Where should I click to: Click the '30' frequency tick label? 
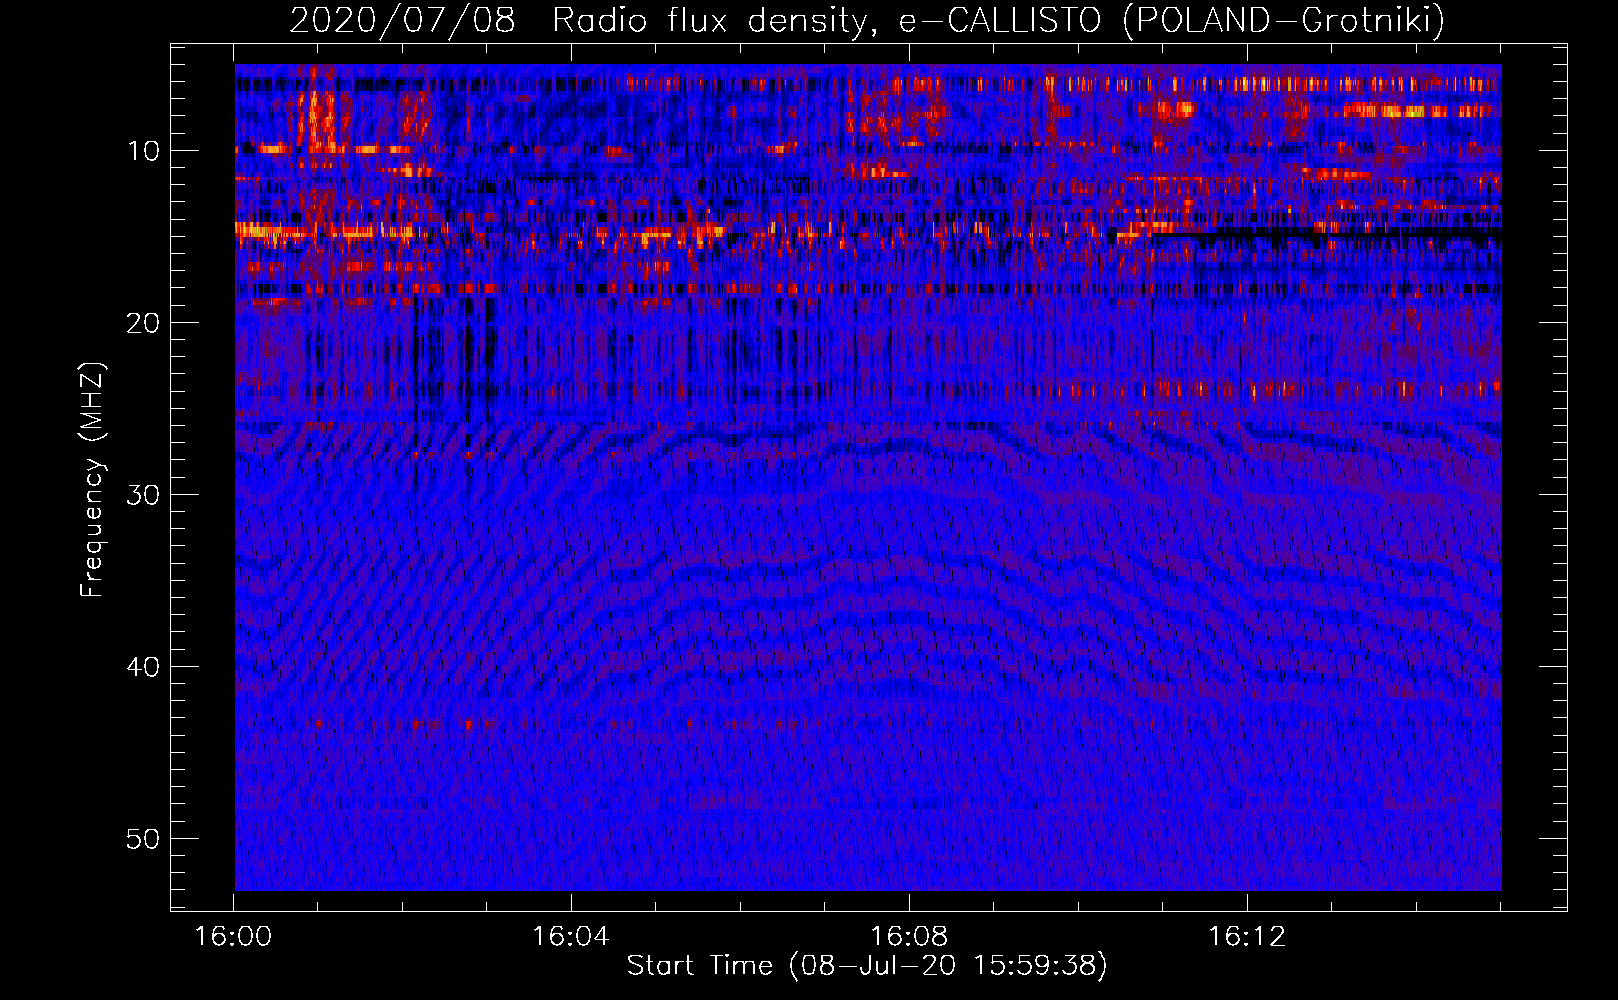144,495
